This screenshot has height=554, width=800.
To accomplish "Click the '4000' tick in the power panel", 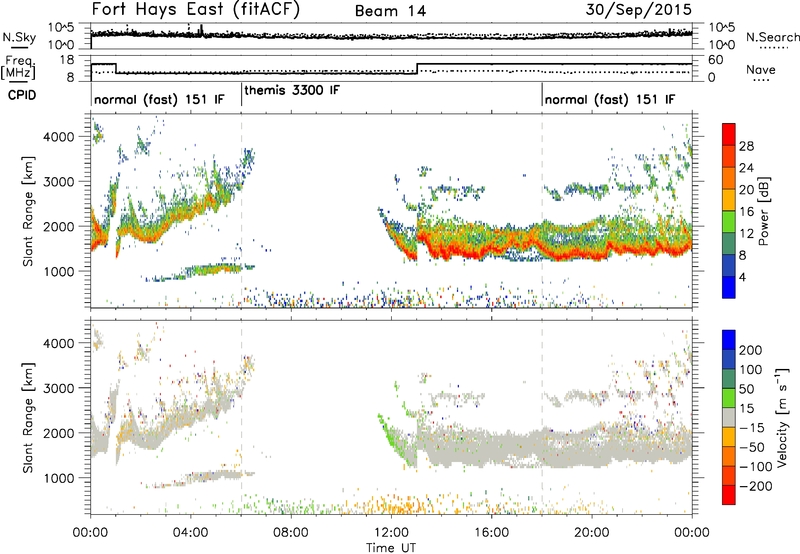I will tap(58, 137).
